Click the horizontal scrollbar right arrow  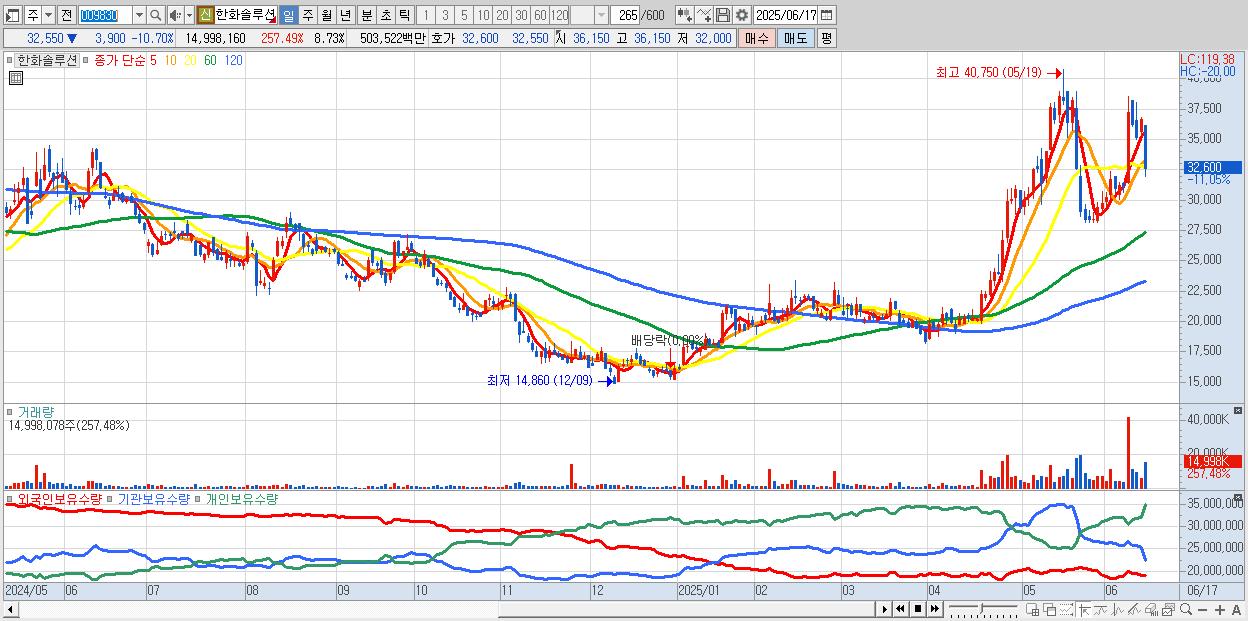point(884,609)
